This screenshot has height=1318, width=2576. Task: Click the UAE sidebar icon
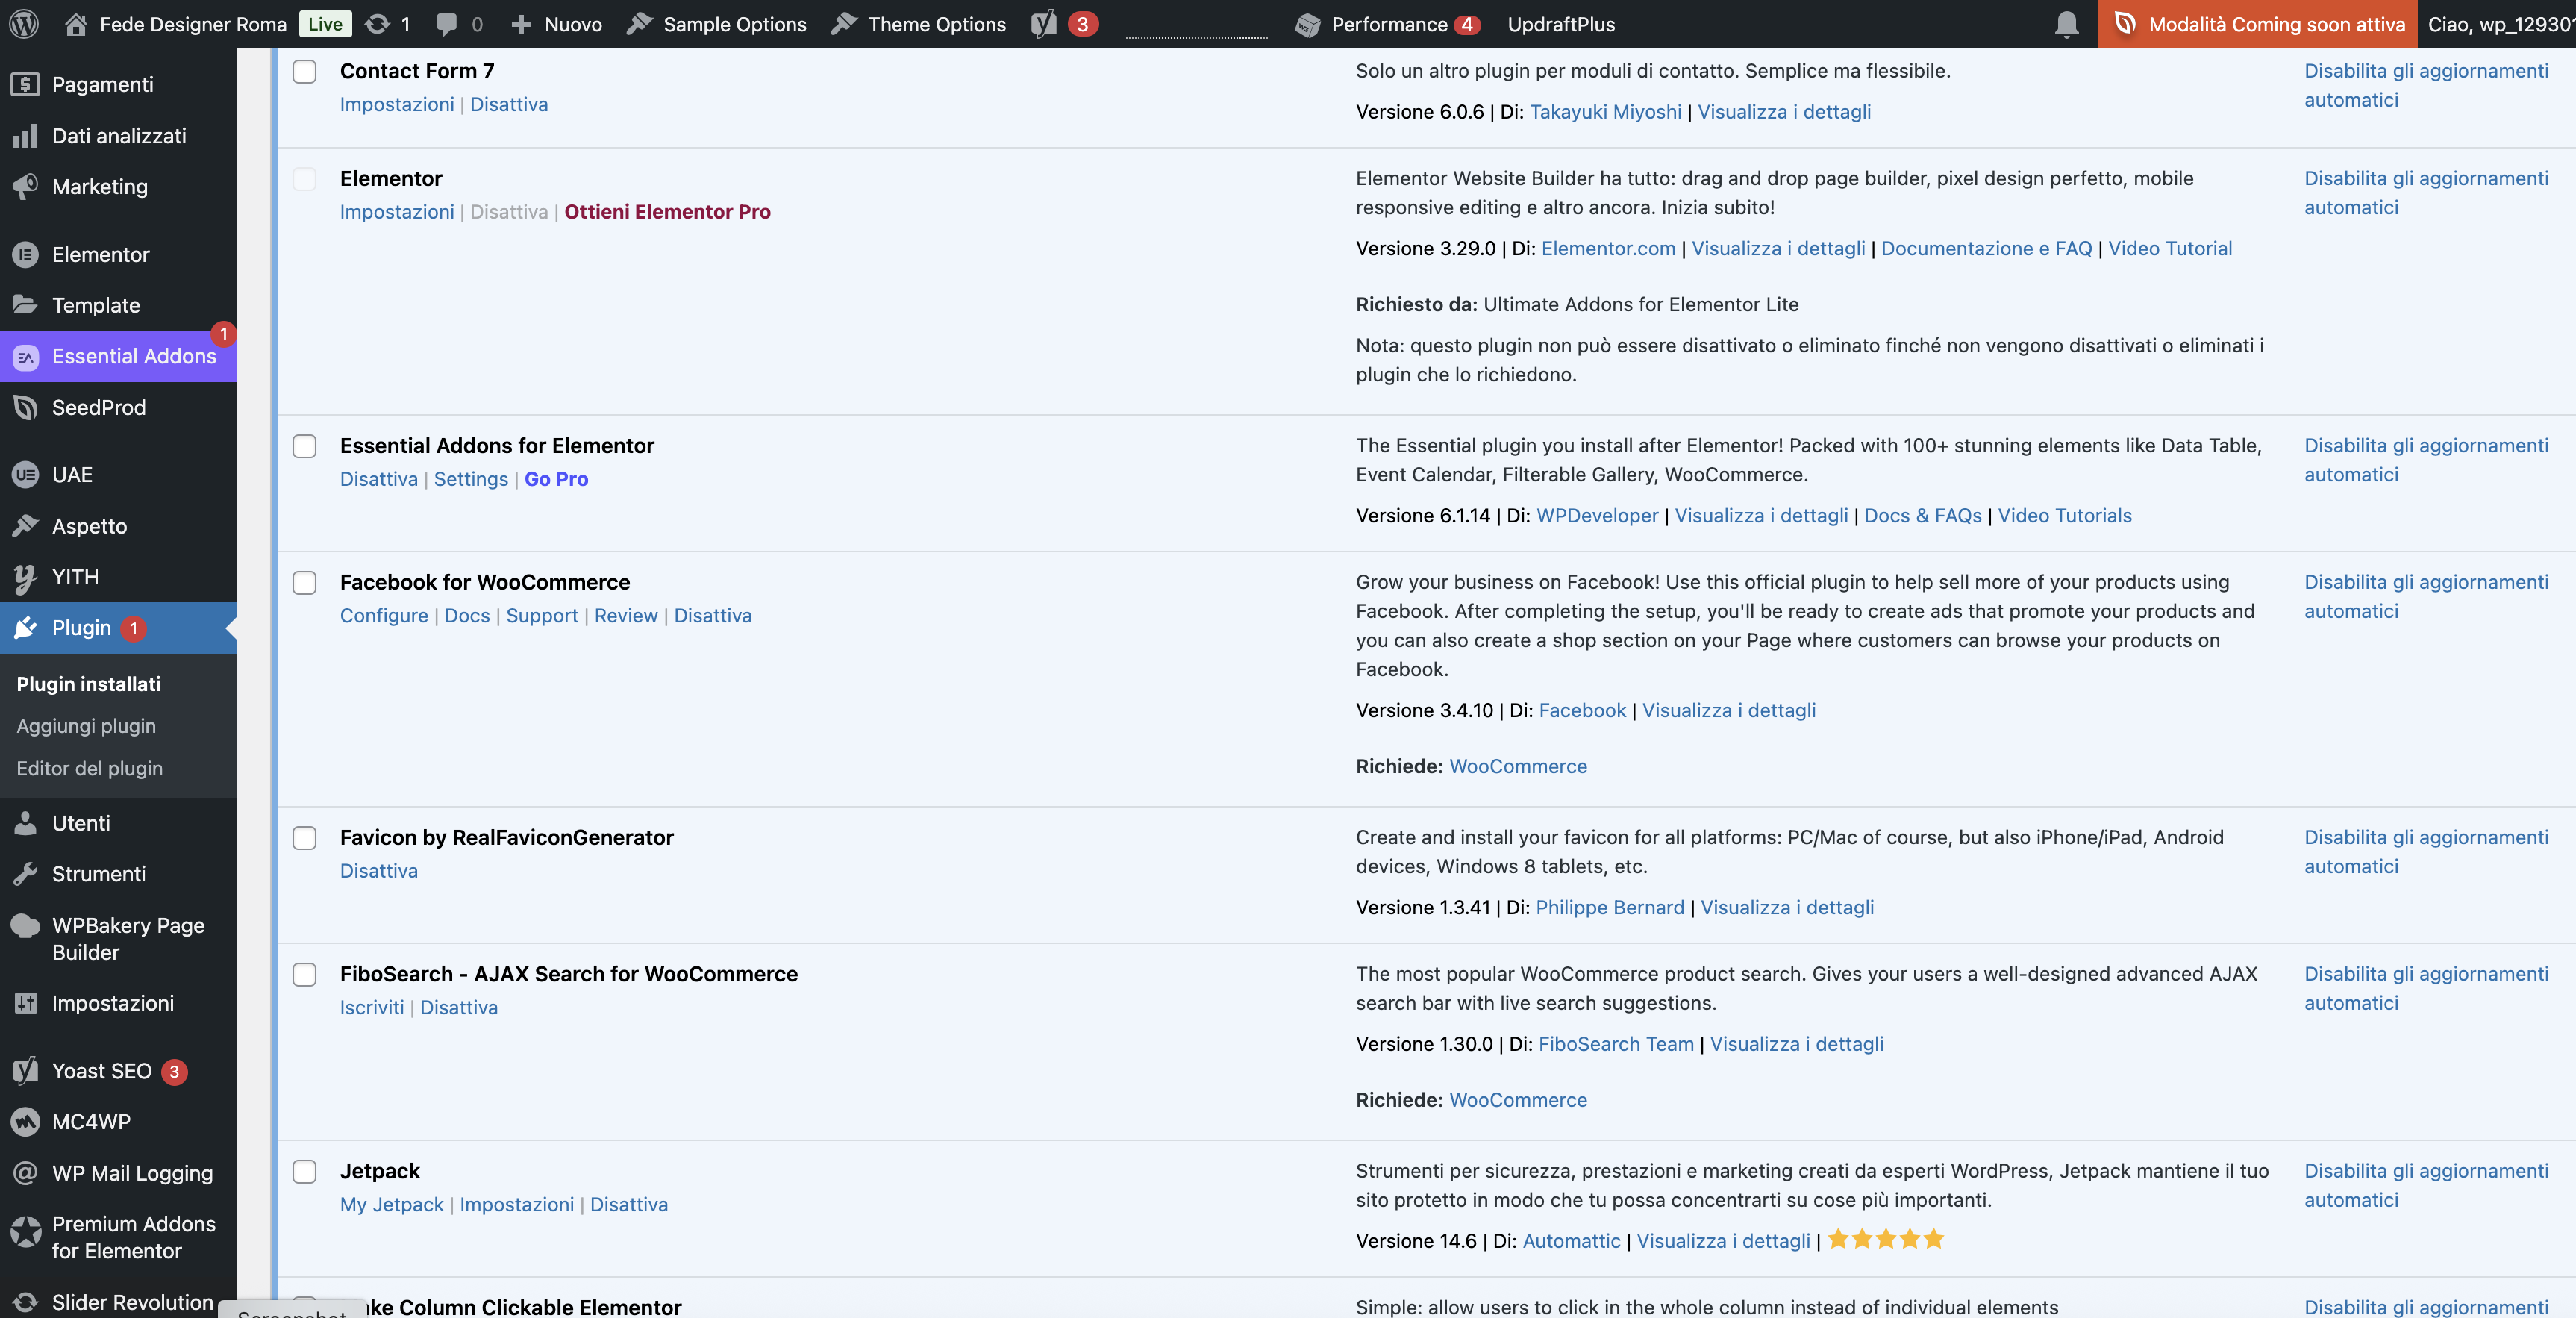(x=26, y=474)
